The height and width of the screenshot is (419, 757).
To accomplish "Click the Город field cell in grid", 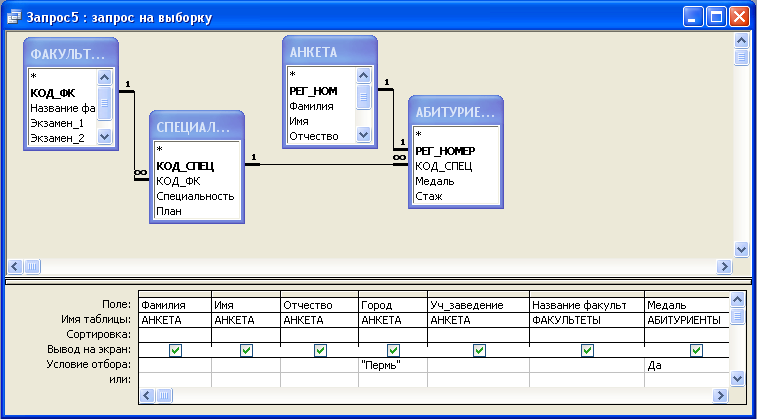I will tap(393, 305).
